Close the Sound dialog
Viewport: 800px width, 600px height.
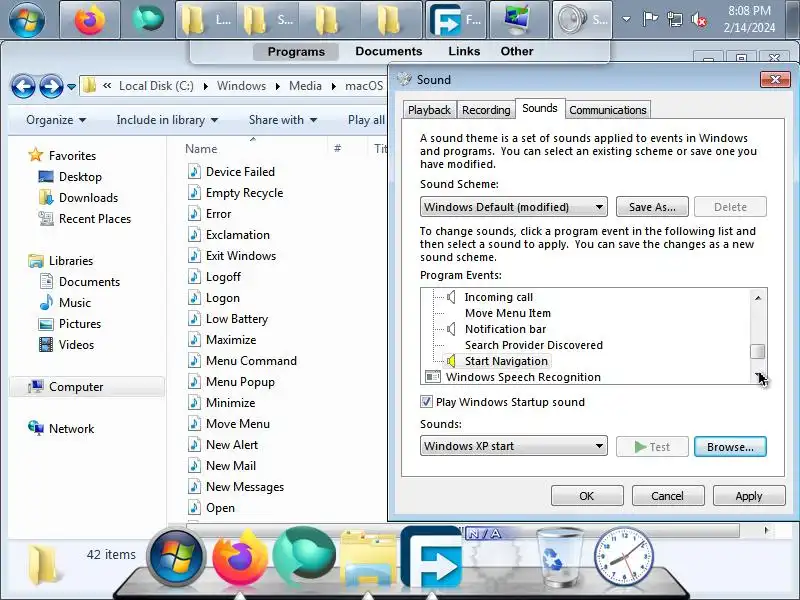[775, 80]
